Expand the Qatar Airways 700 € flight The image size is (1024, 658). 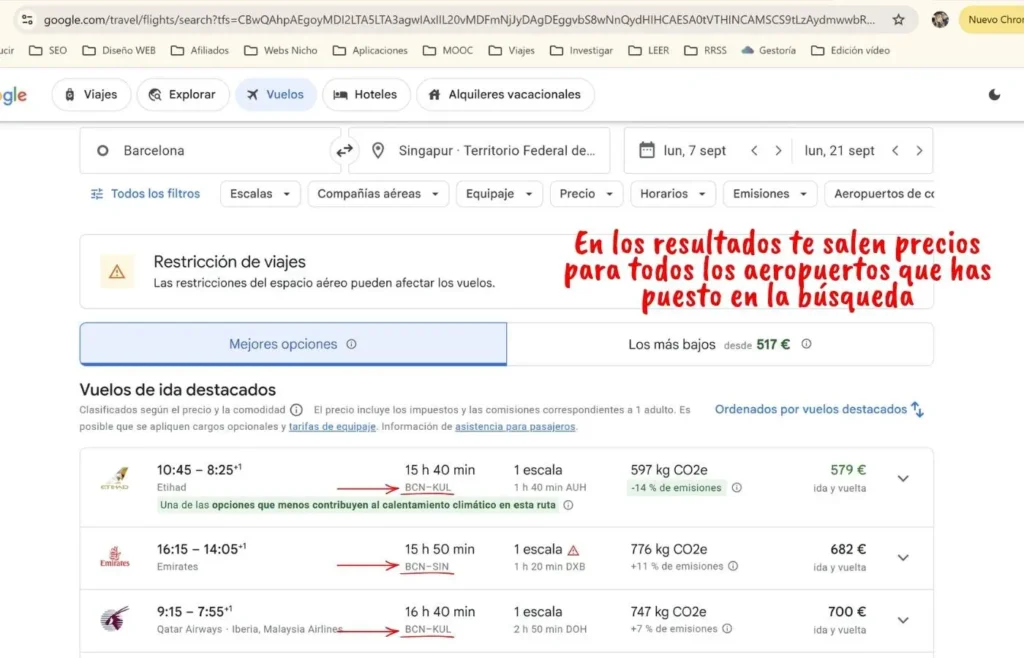(903, 620)
